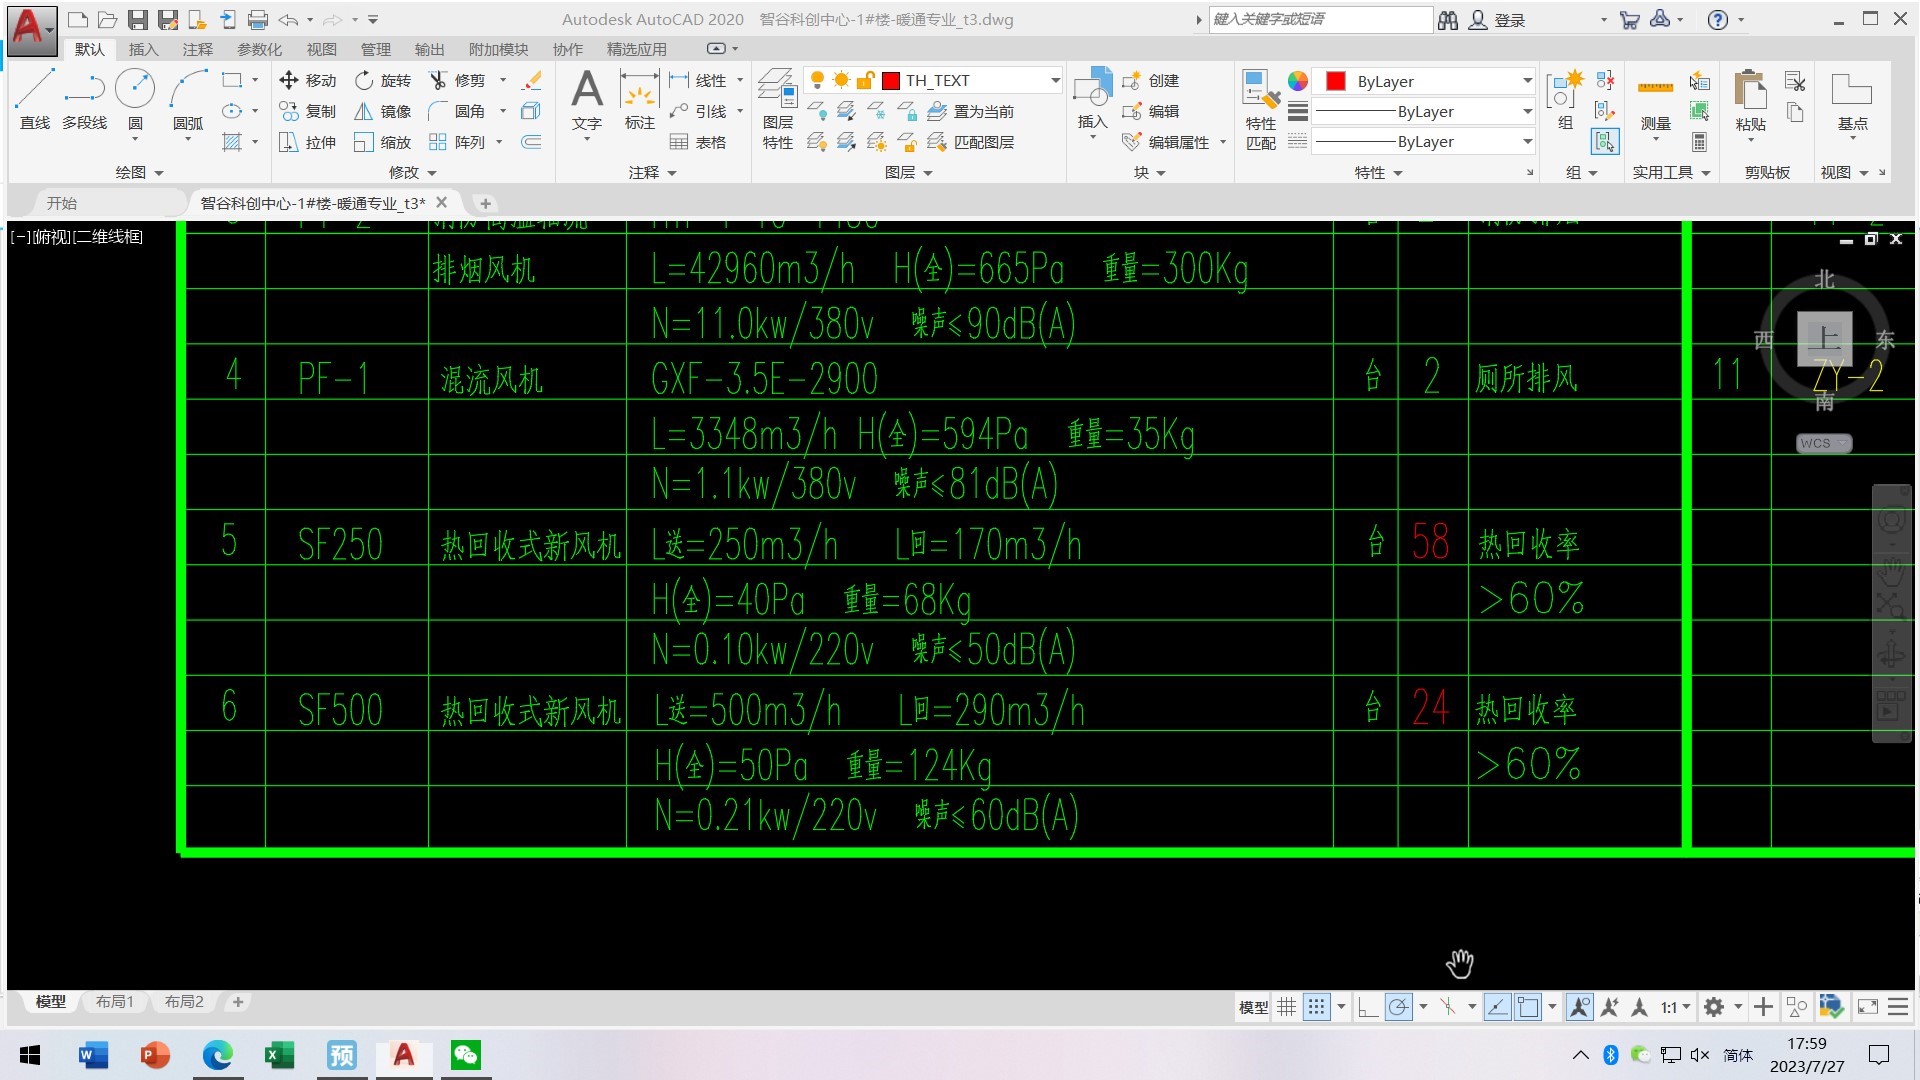The width and height of the screenshot is (1920, 1080).
Task: Toggle snap mode in status bar
Action: [x=1317, y=1007]
